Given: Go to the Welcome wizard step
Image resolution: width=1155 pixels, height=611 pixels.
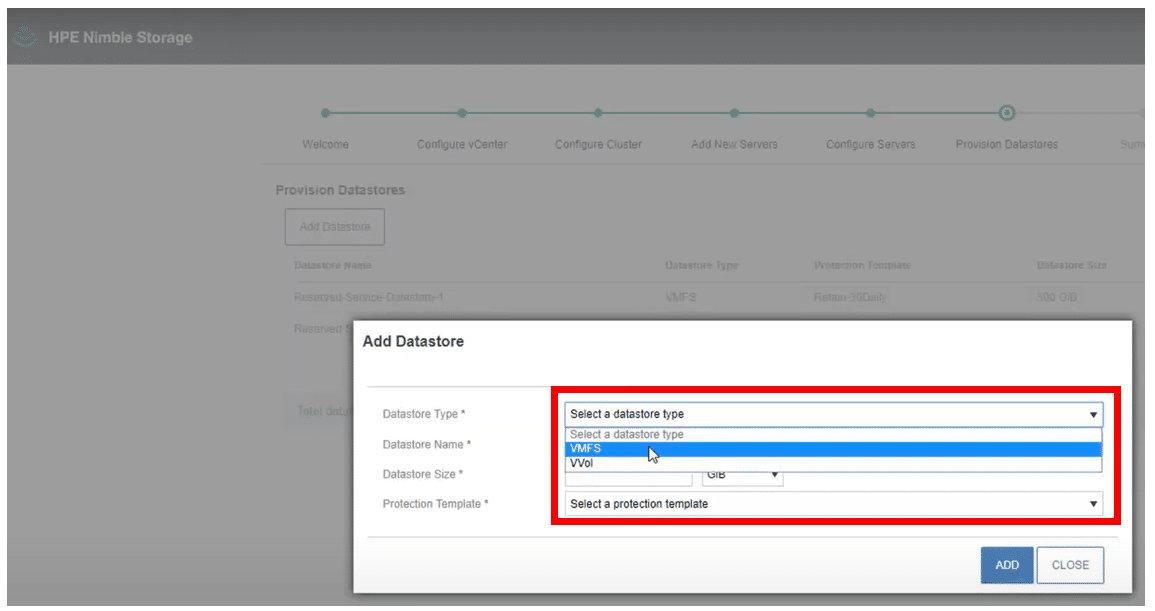Looking at the screenshot, I should [326, 144].
